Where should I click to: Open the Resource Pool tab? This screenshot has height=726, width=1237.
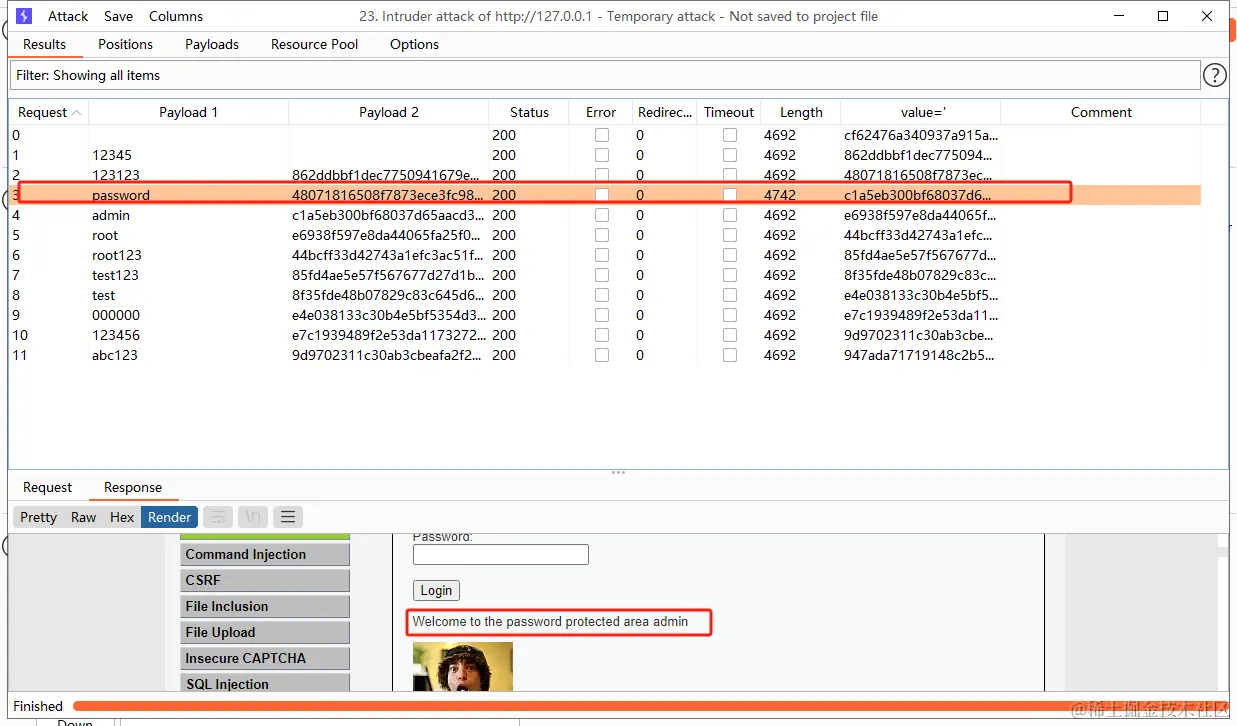pyautogui.click(x=314, y=44)
